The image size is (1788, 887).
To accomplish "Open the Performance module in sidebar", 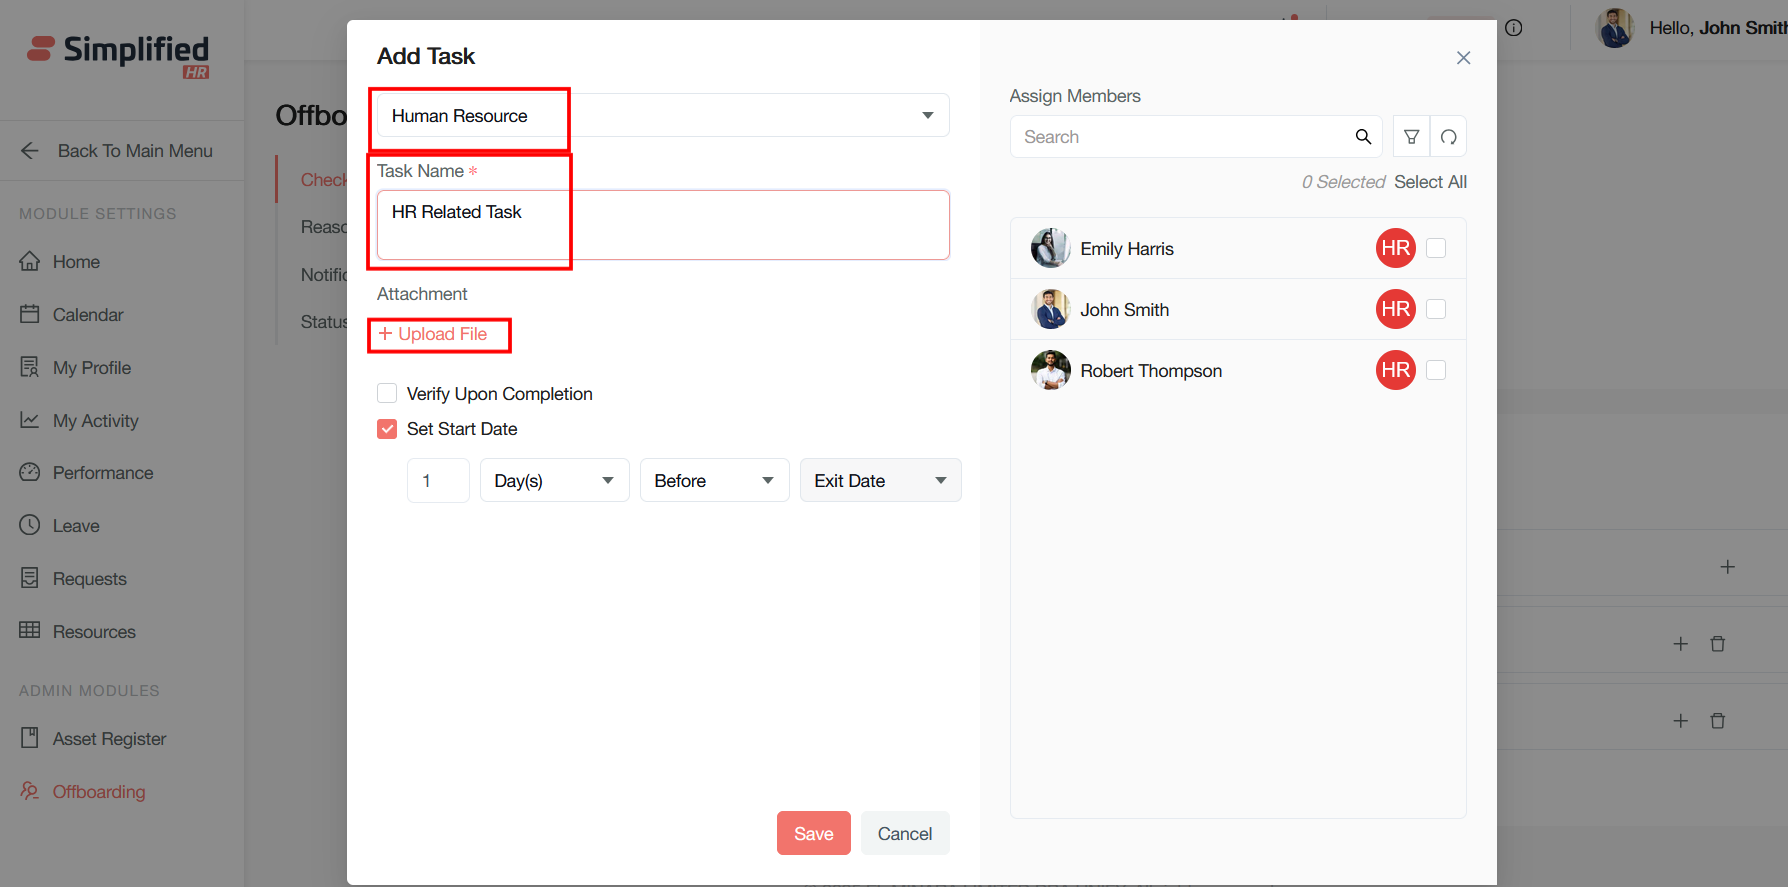I will [102, 473].
